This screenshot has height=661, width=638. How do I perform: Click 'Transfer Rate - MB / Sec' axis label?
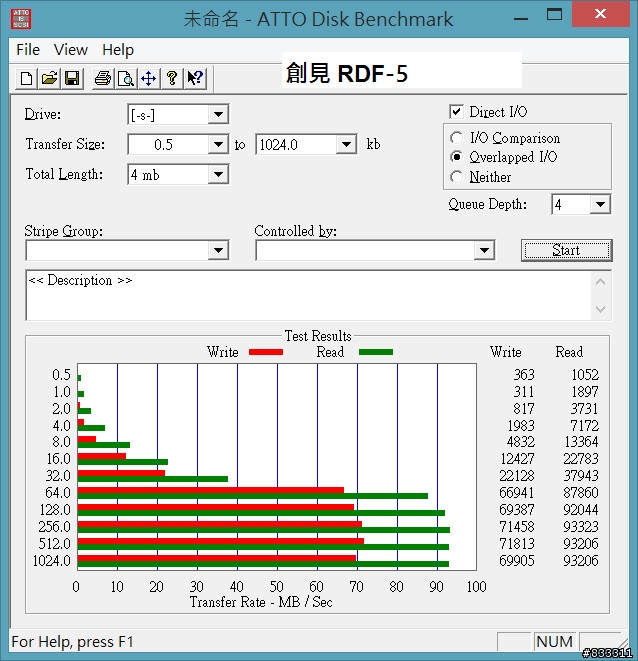click(x=261, y=602)
